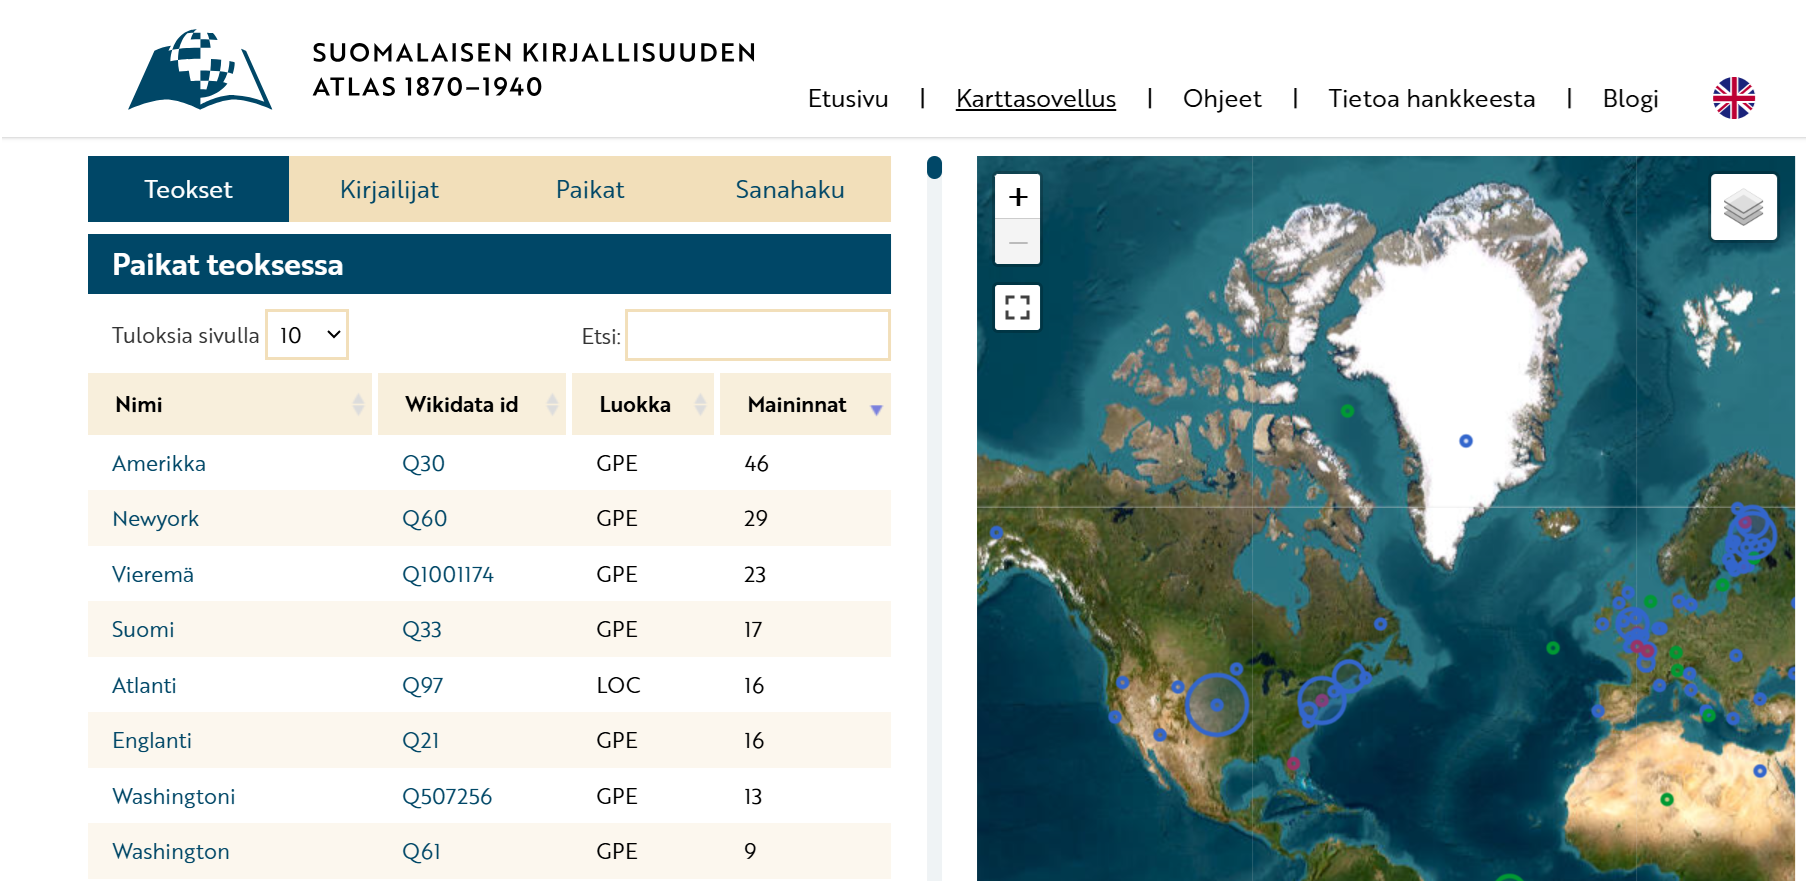Sort table by Nimi column

(229, 404)
